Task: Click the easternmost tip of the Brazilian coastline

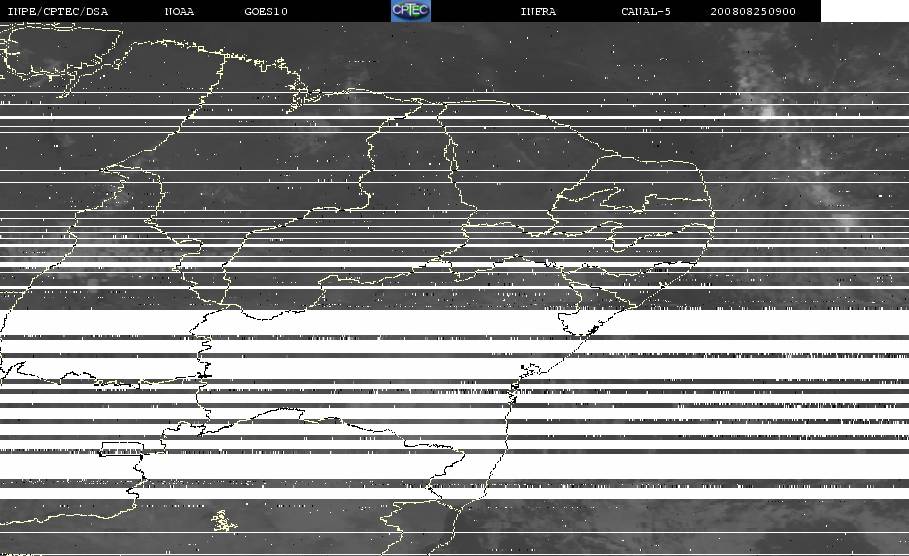Action: (x=714, y=217)
